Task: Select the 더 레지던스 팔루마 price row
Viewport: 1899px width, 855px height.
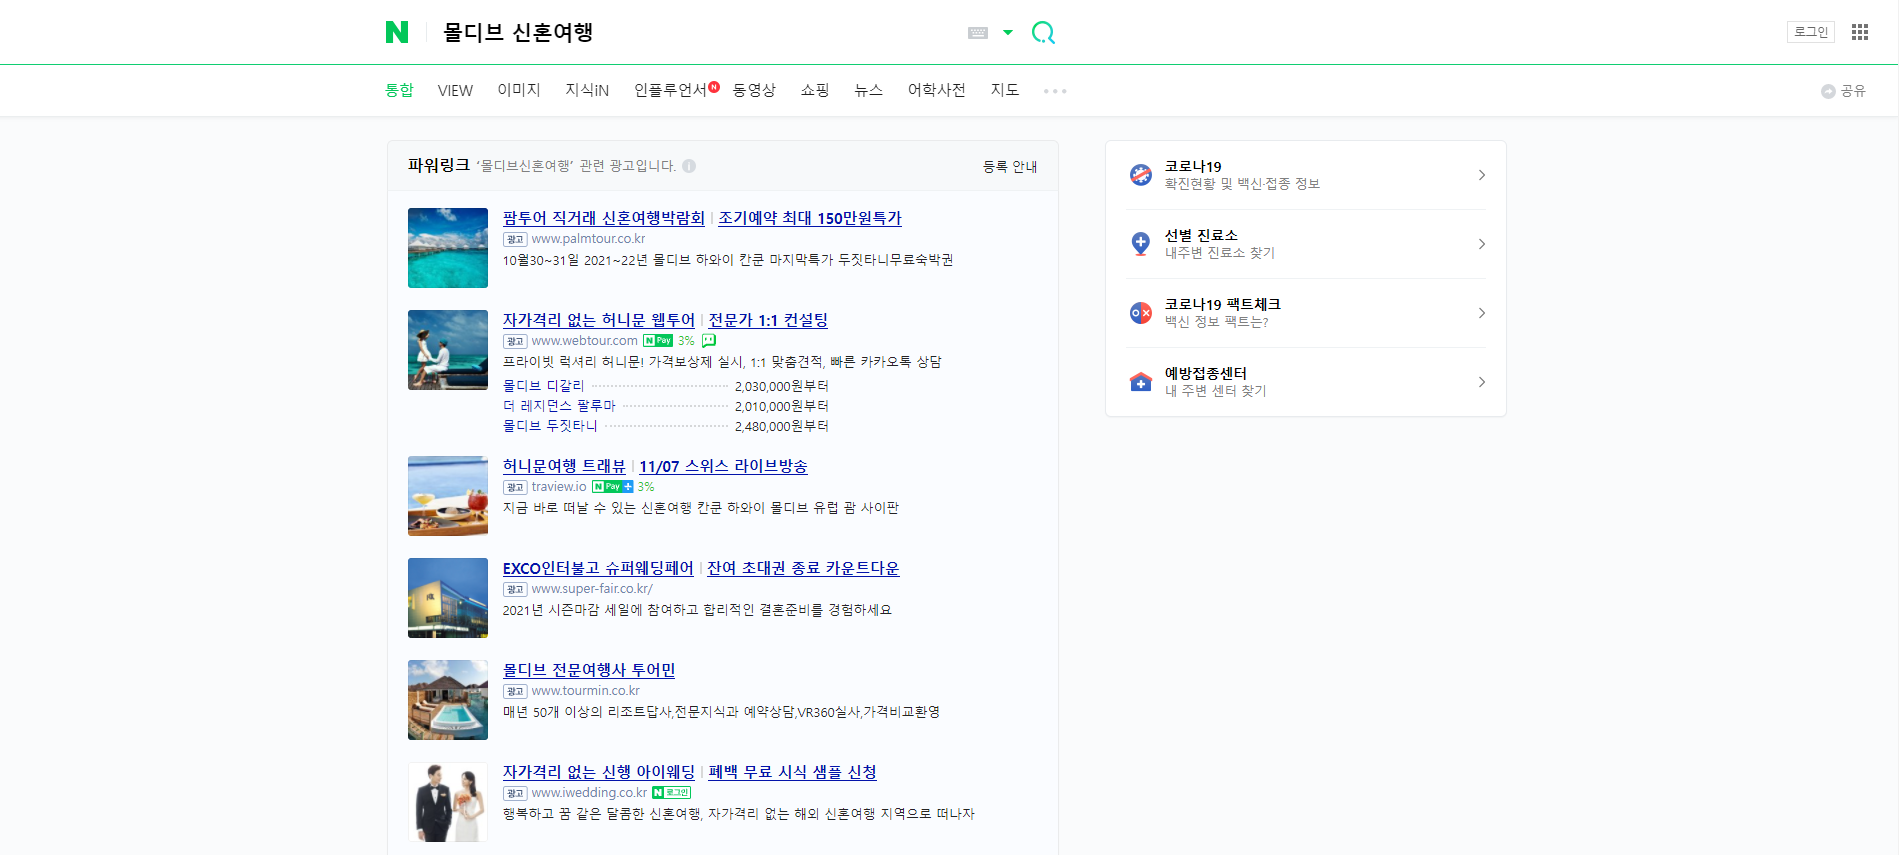Action: tap(665, 406)
